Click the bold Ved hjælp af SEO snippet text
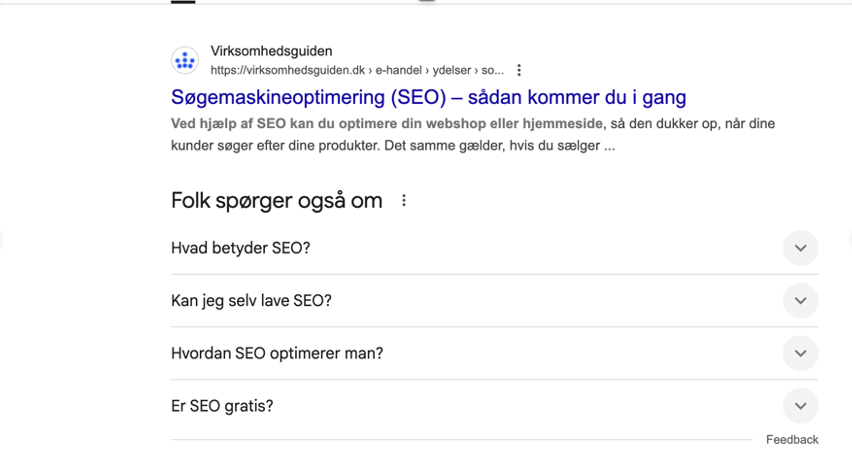Screen dimensions: 852x468 click(x=387, y=124)
